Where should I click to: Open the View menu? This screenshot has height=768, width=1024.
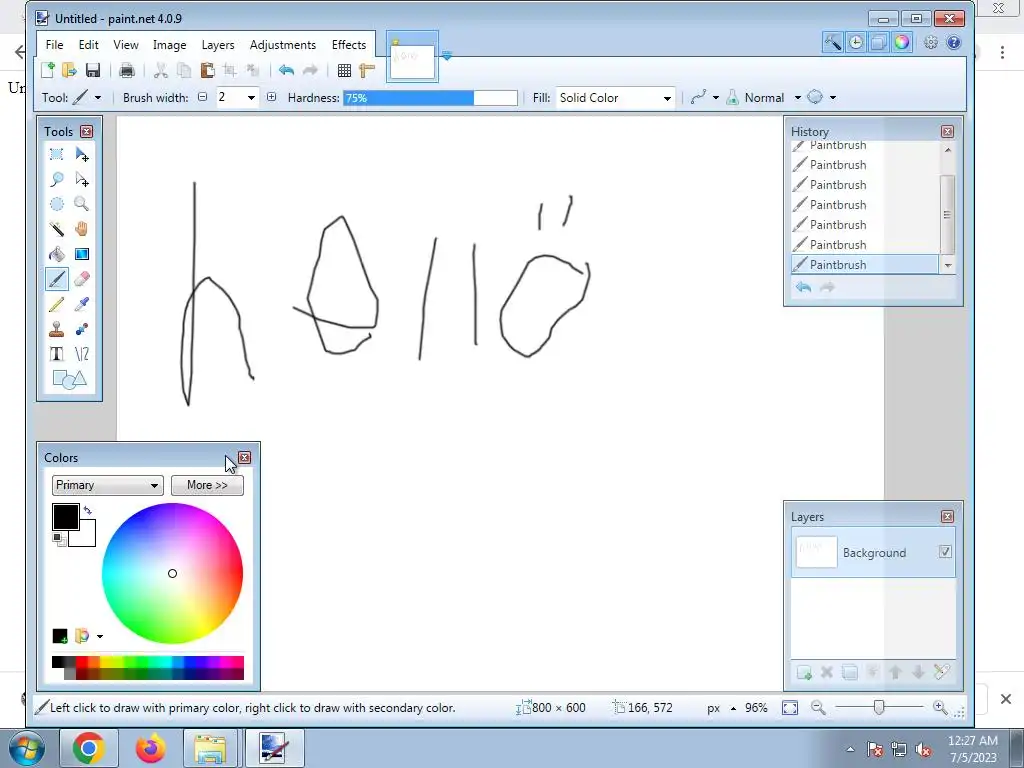tap(125, 44)
